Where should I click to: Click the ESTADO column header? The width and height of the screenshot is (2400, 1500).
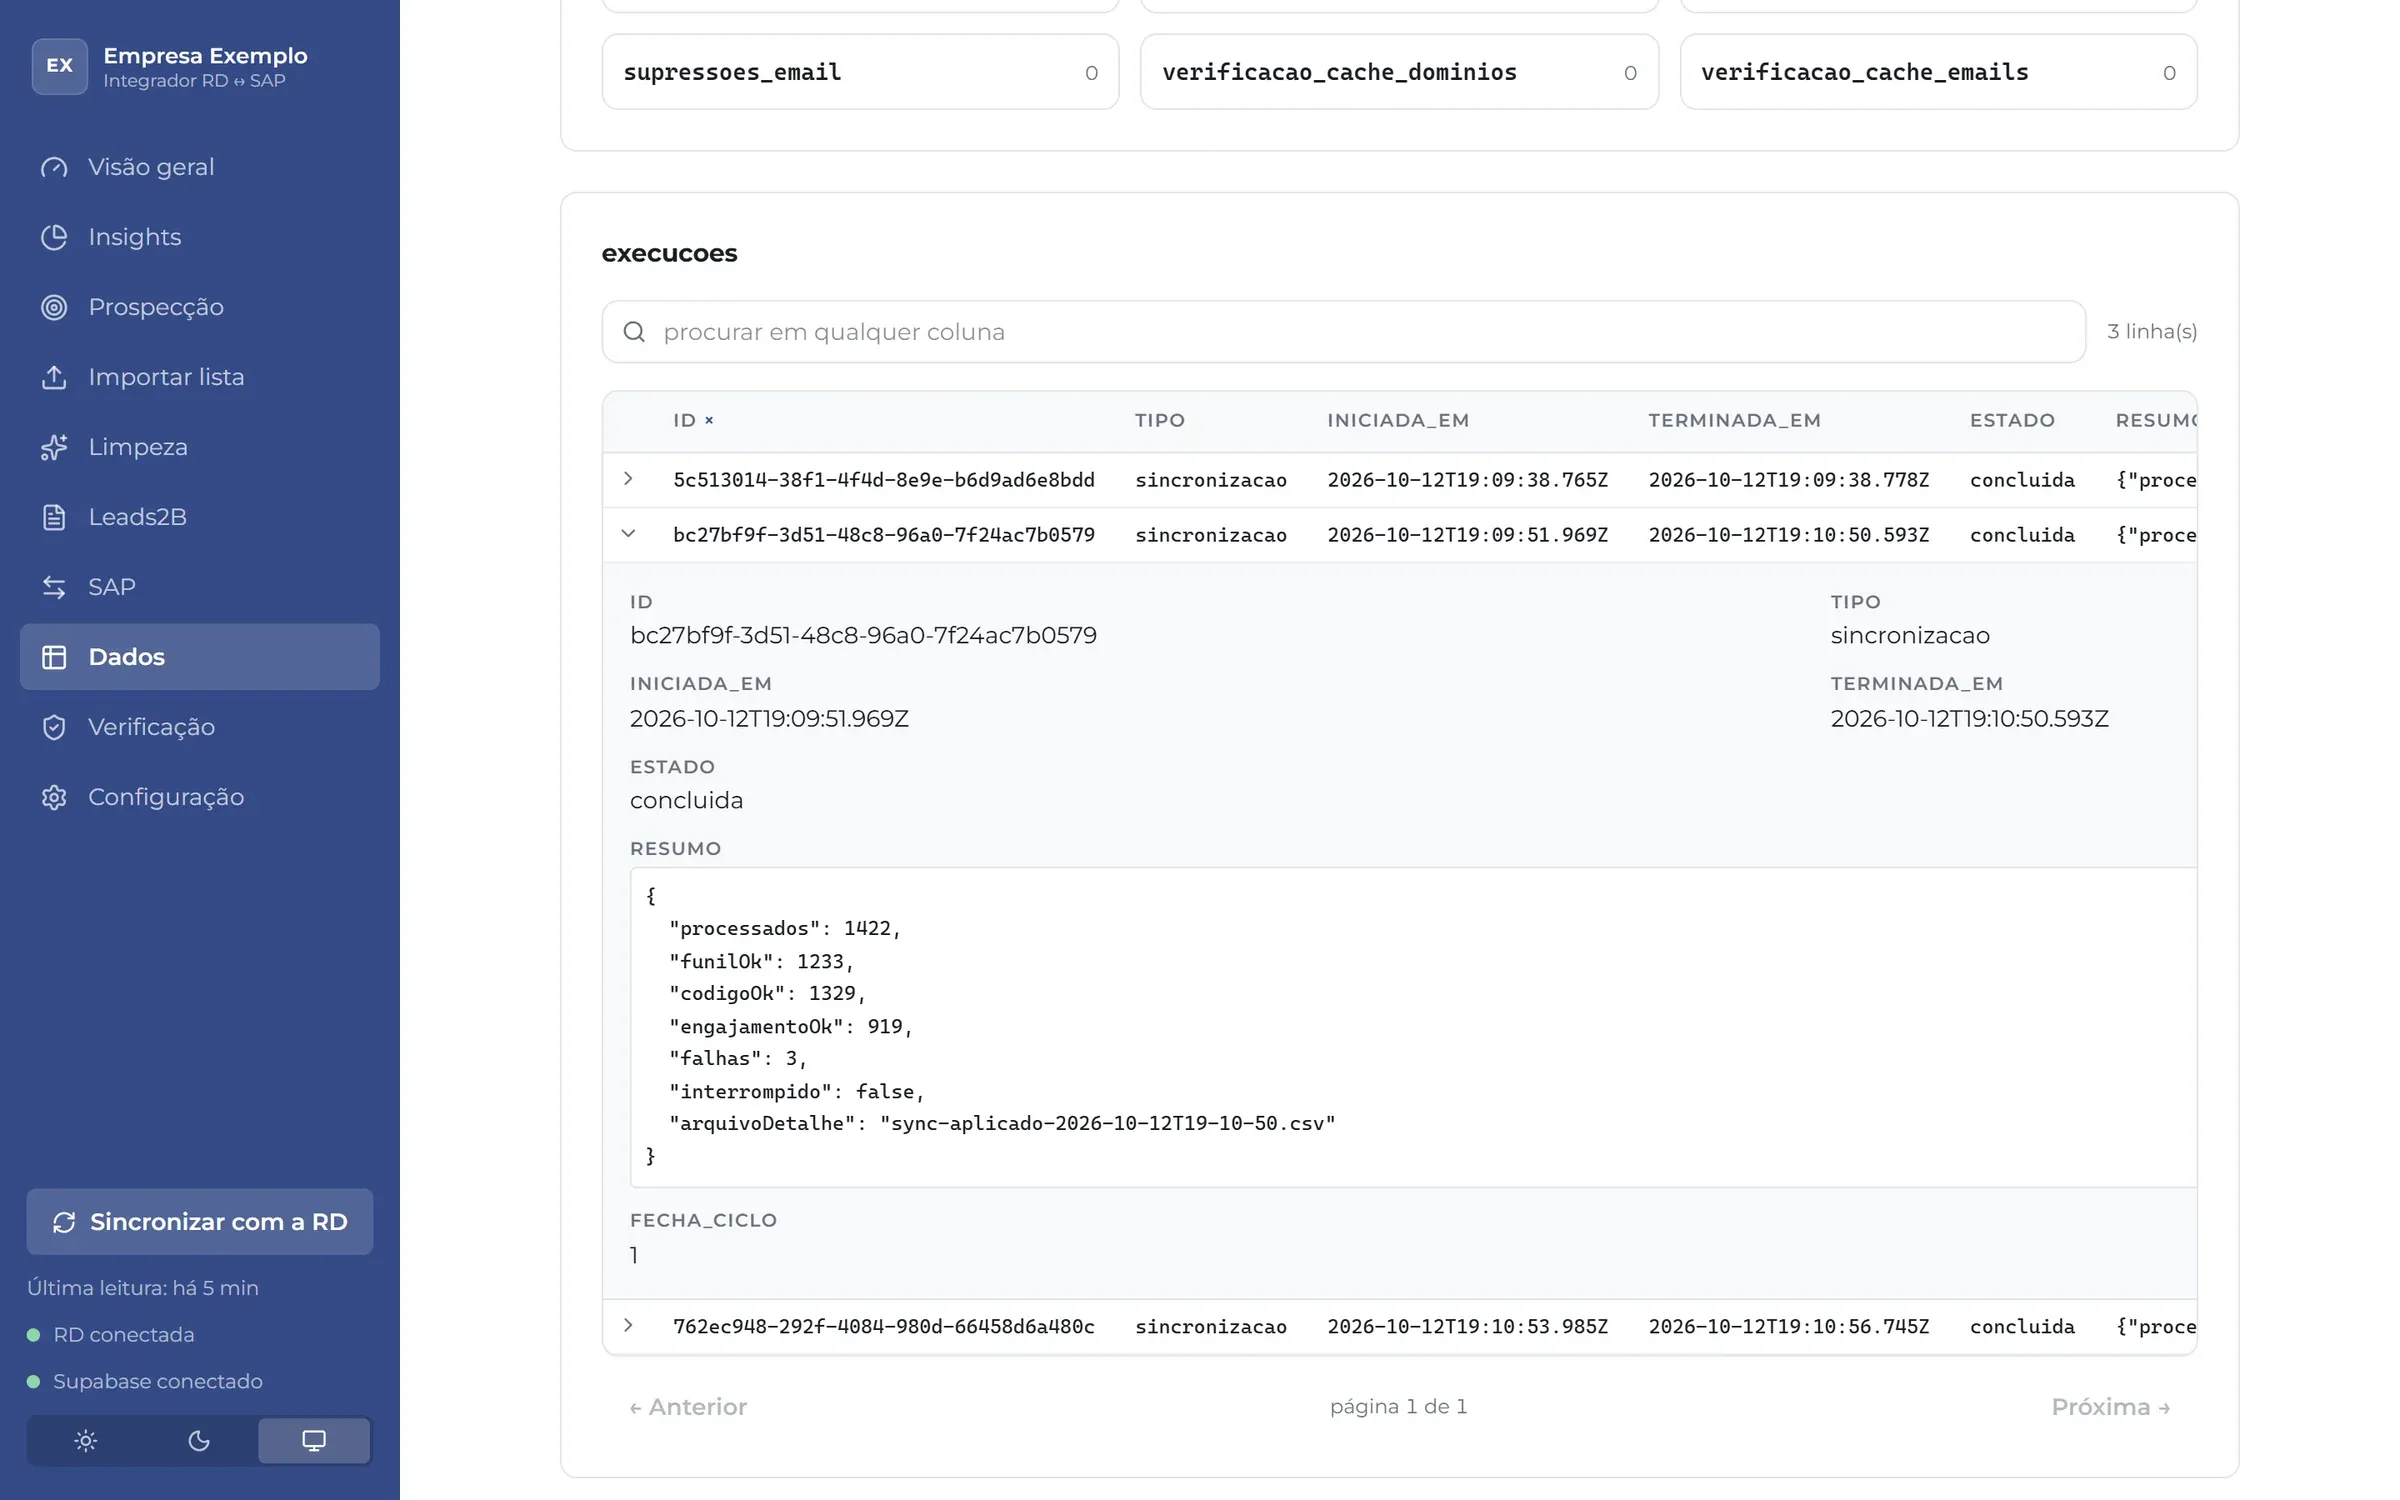[2012, 420]
